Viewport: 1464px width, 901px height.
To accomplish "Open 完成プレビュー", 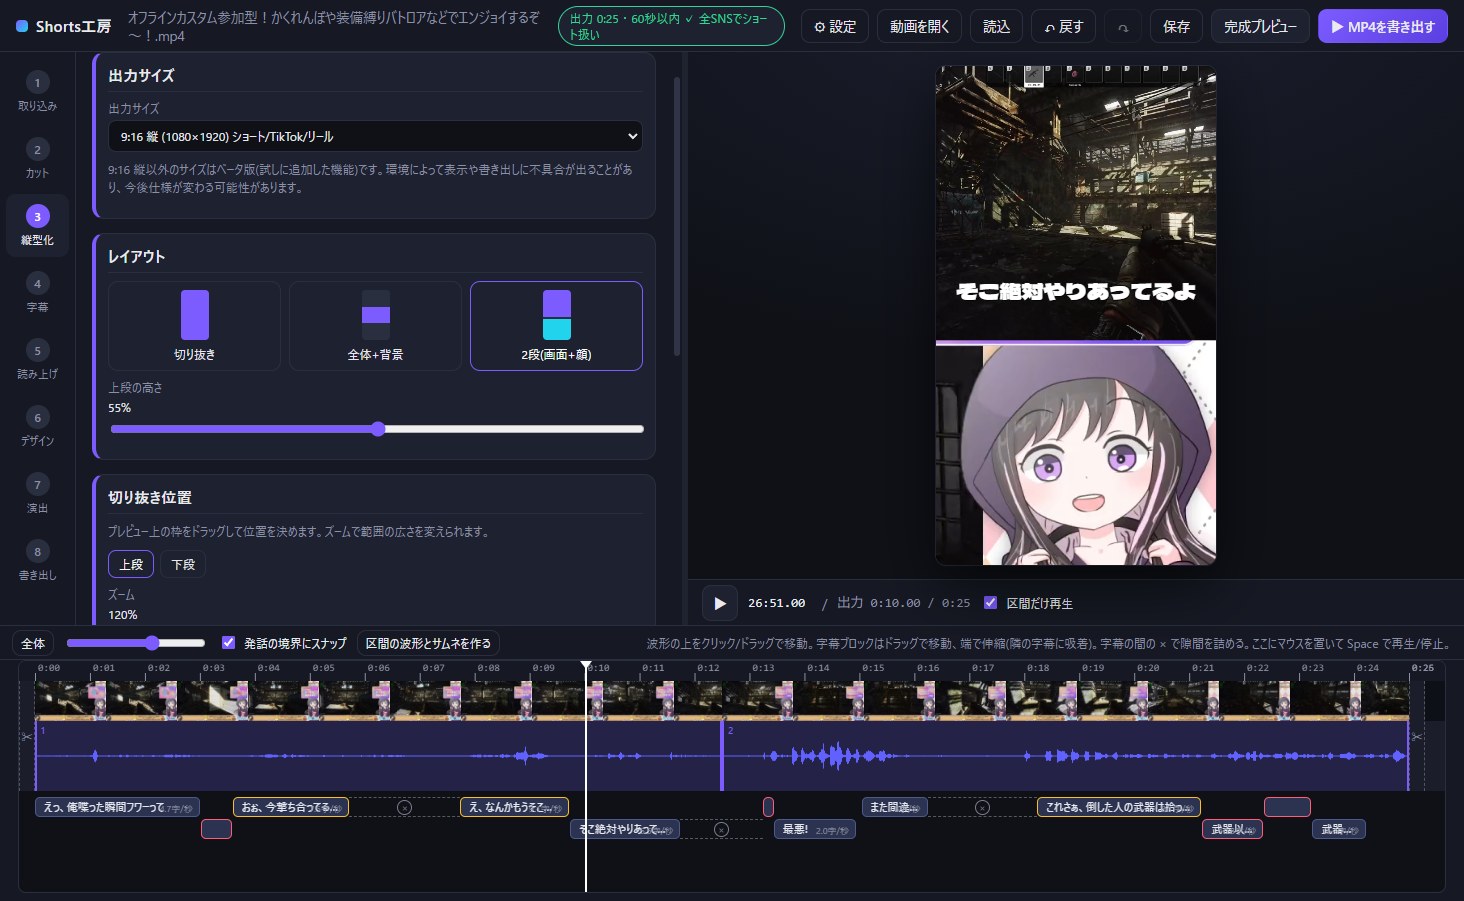I will coord(1260,27).
